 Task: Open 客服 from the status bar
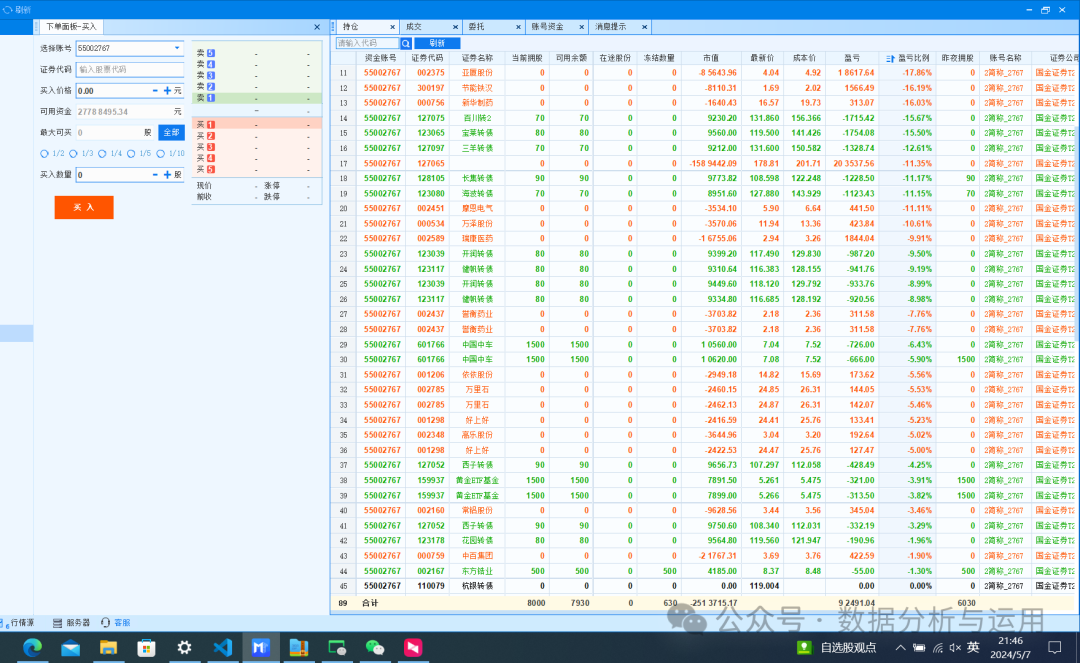[x=116, y=622]
